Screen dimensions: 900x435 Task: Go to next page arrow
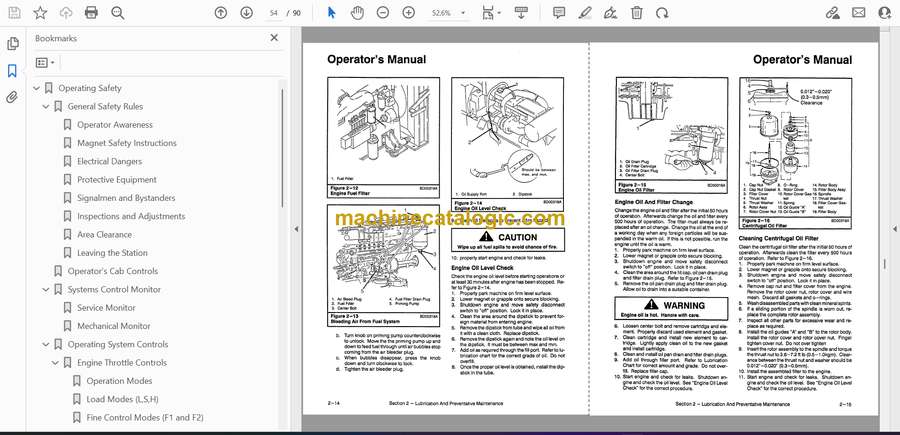[x=246, y=13]
